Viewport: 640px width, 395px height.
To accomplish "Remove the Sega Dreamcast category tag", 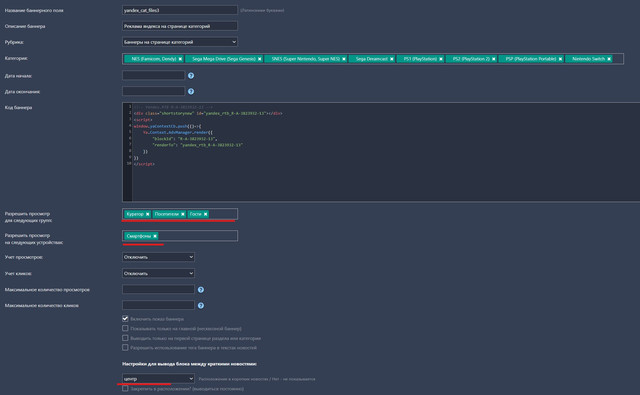I will coord(392,59).
